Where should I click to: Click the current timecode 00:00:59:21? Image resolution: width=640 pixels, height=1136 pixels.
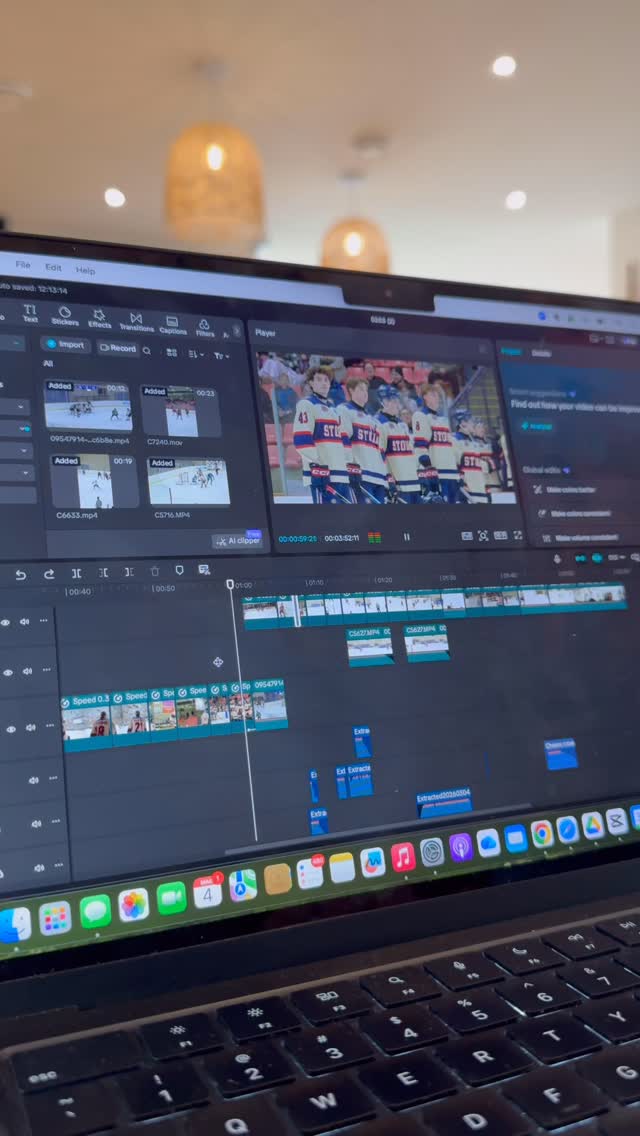[297, 538]
